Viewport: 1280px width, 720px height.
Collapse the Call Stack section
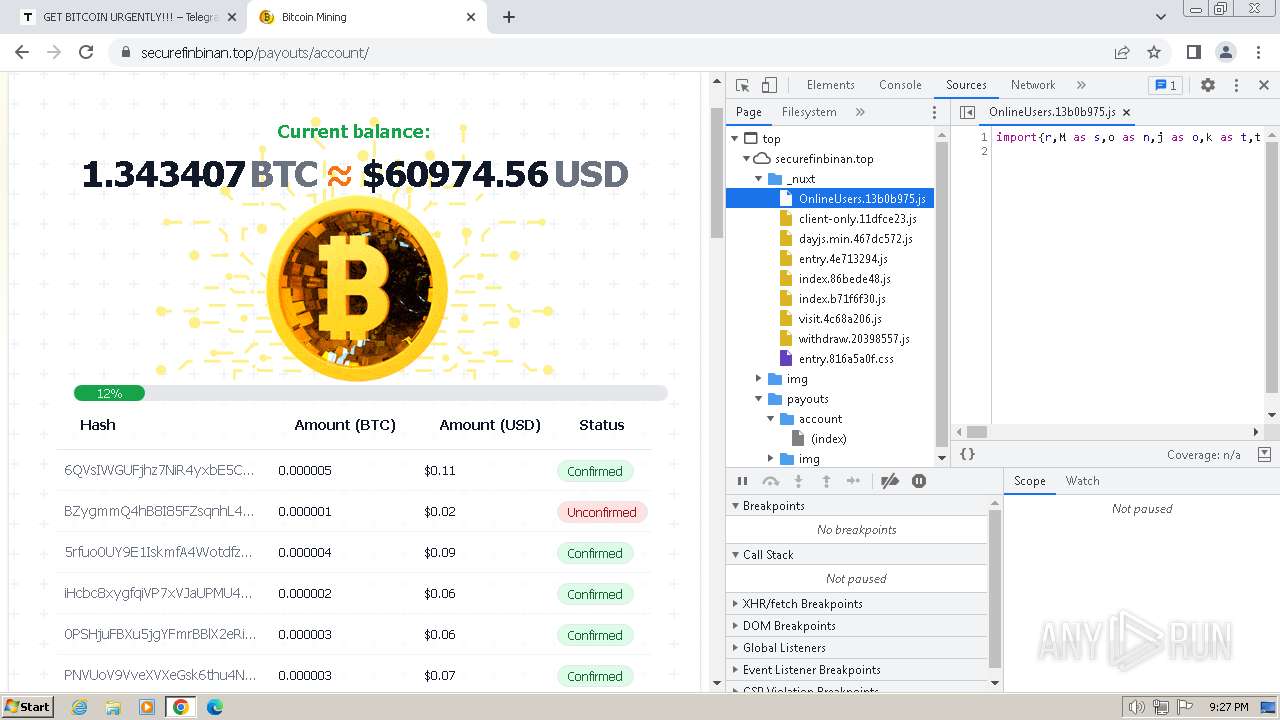(856, 555)
